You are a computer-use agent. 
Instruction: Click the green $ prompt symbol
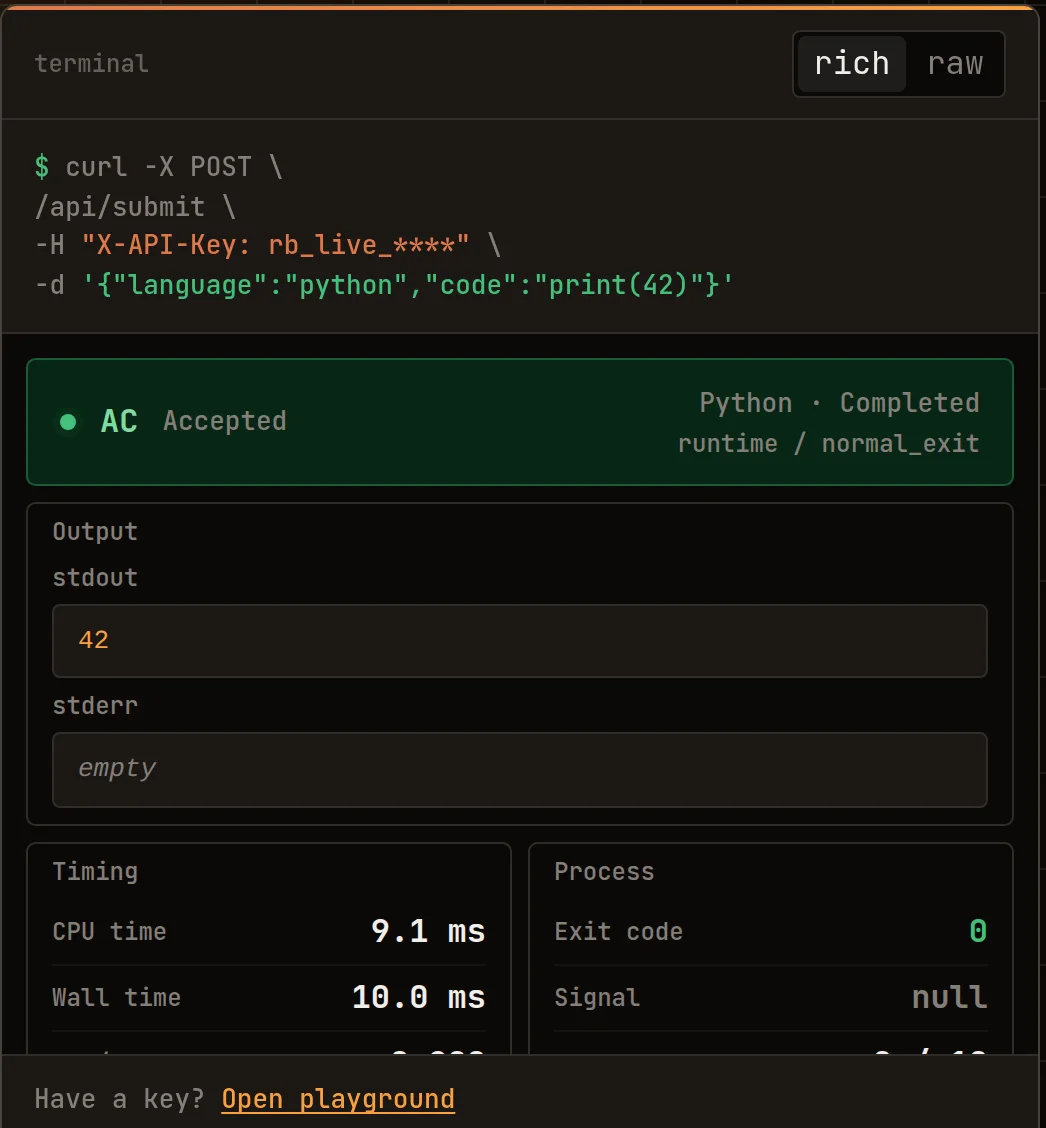(x=42, y=167)
